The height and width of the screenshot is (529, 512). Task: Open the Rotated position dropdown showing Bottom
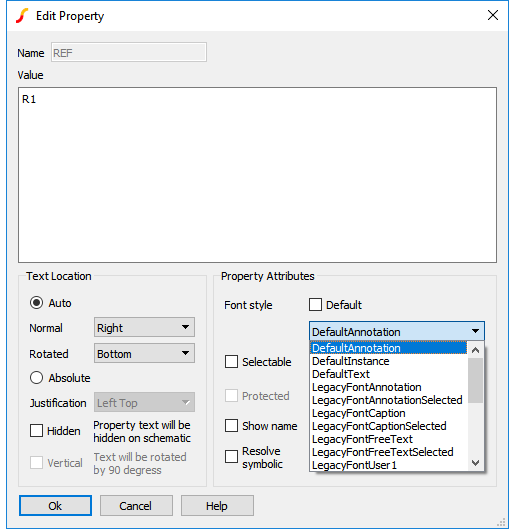[144, 353]
